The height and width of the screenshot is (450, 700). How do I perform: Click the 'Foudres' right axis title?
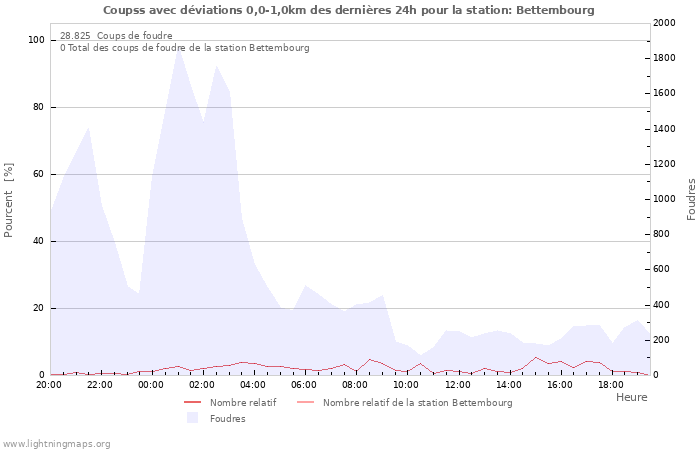[691, 200]
